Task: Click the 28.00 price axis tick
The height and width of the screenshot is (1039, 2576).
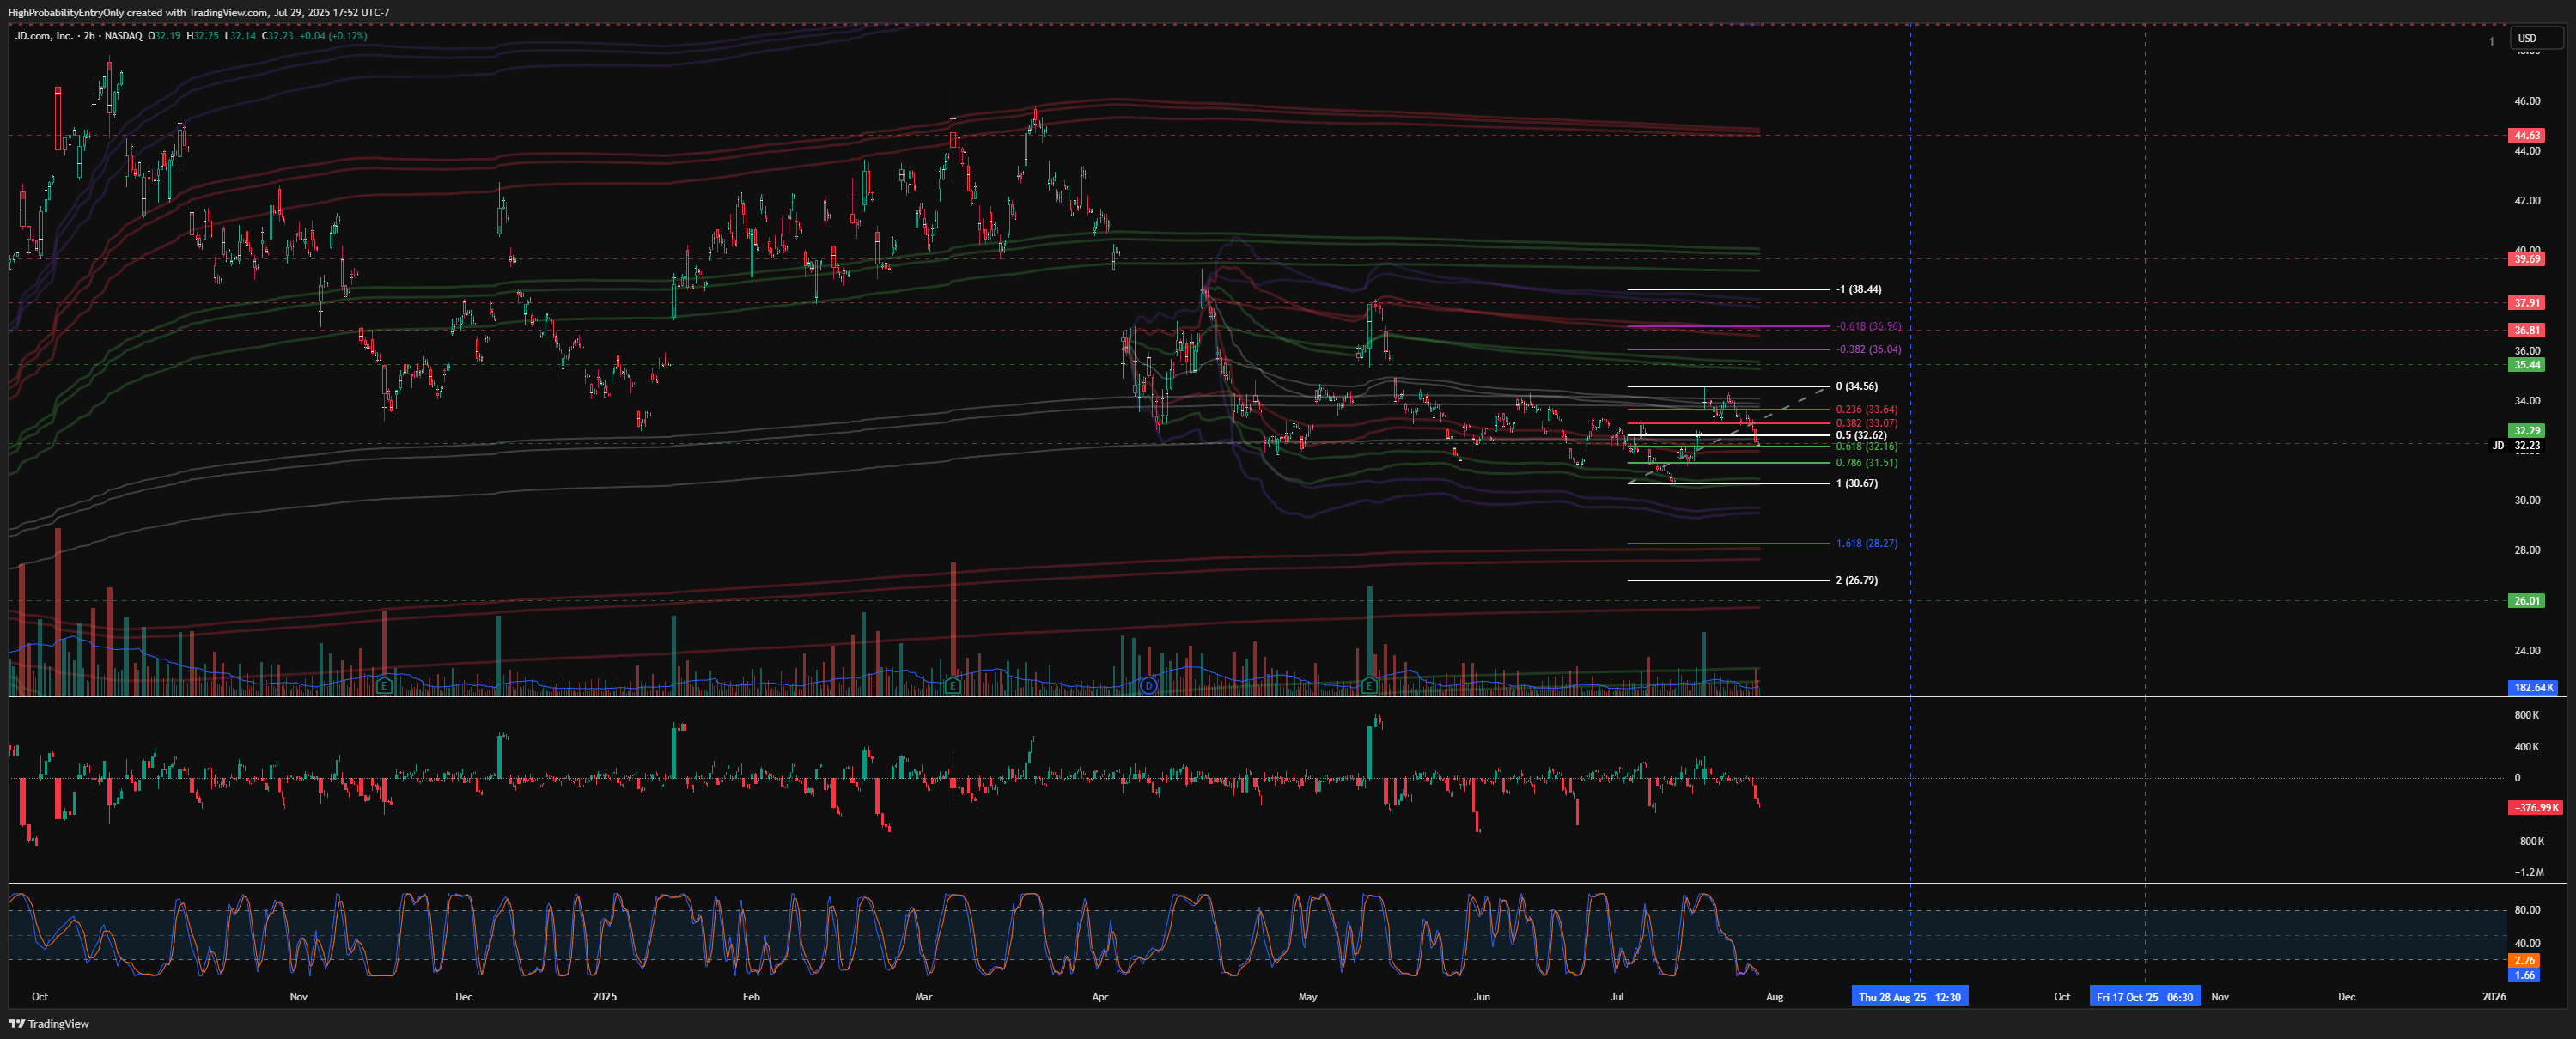Action: click(x=2527, y=550)
